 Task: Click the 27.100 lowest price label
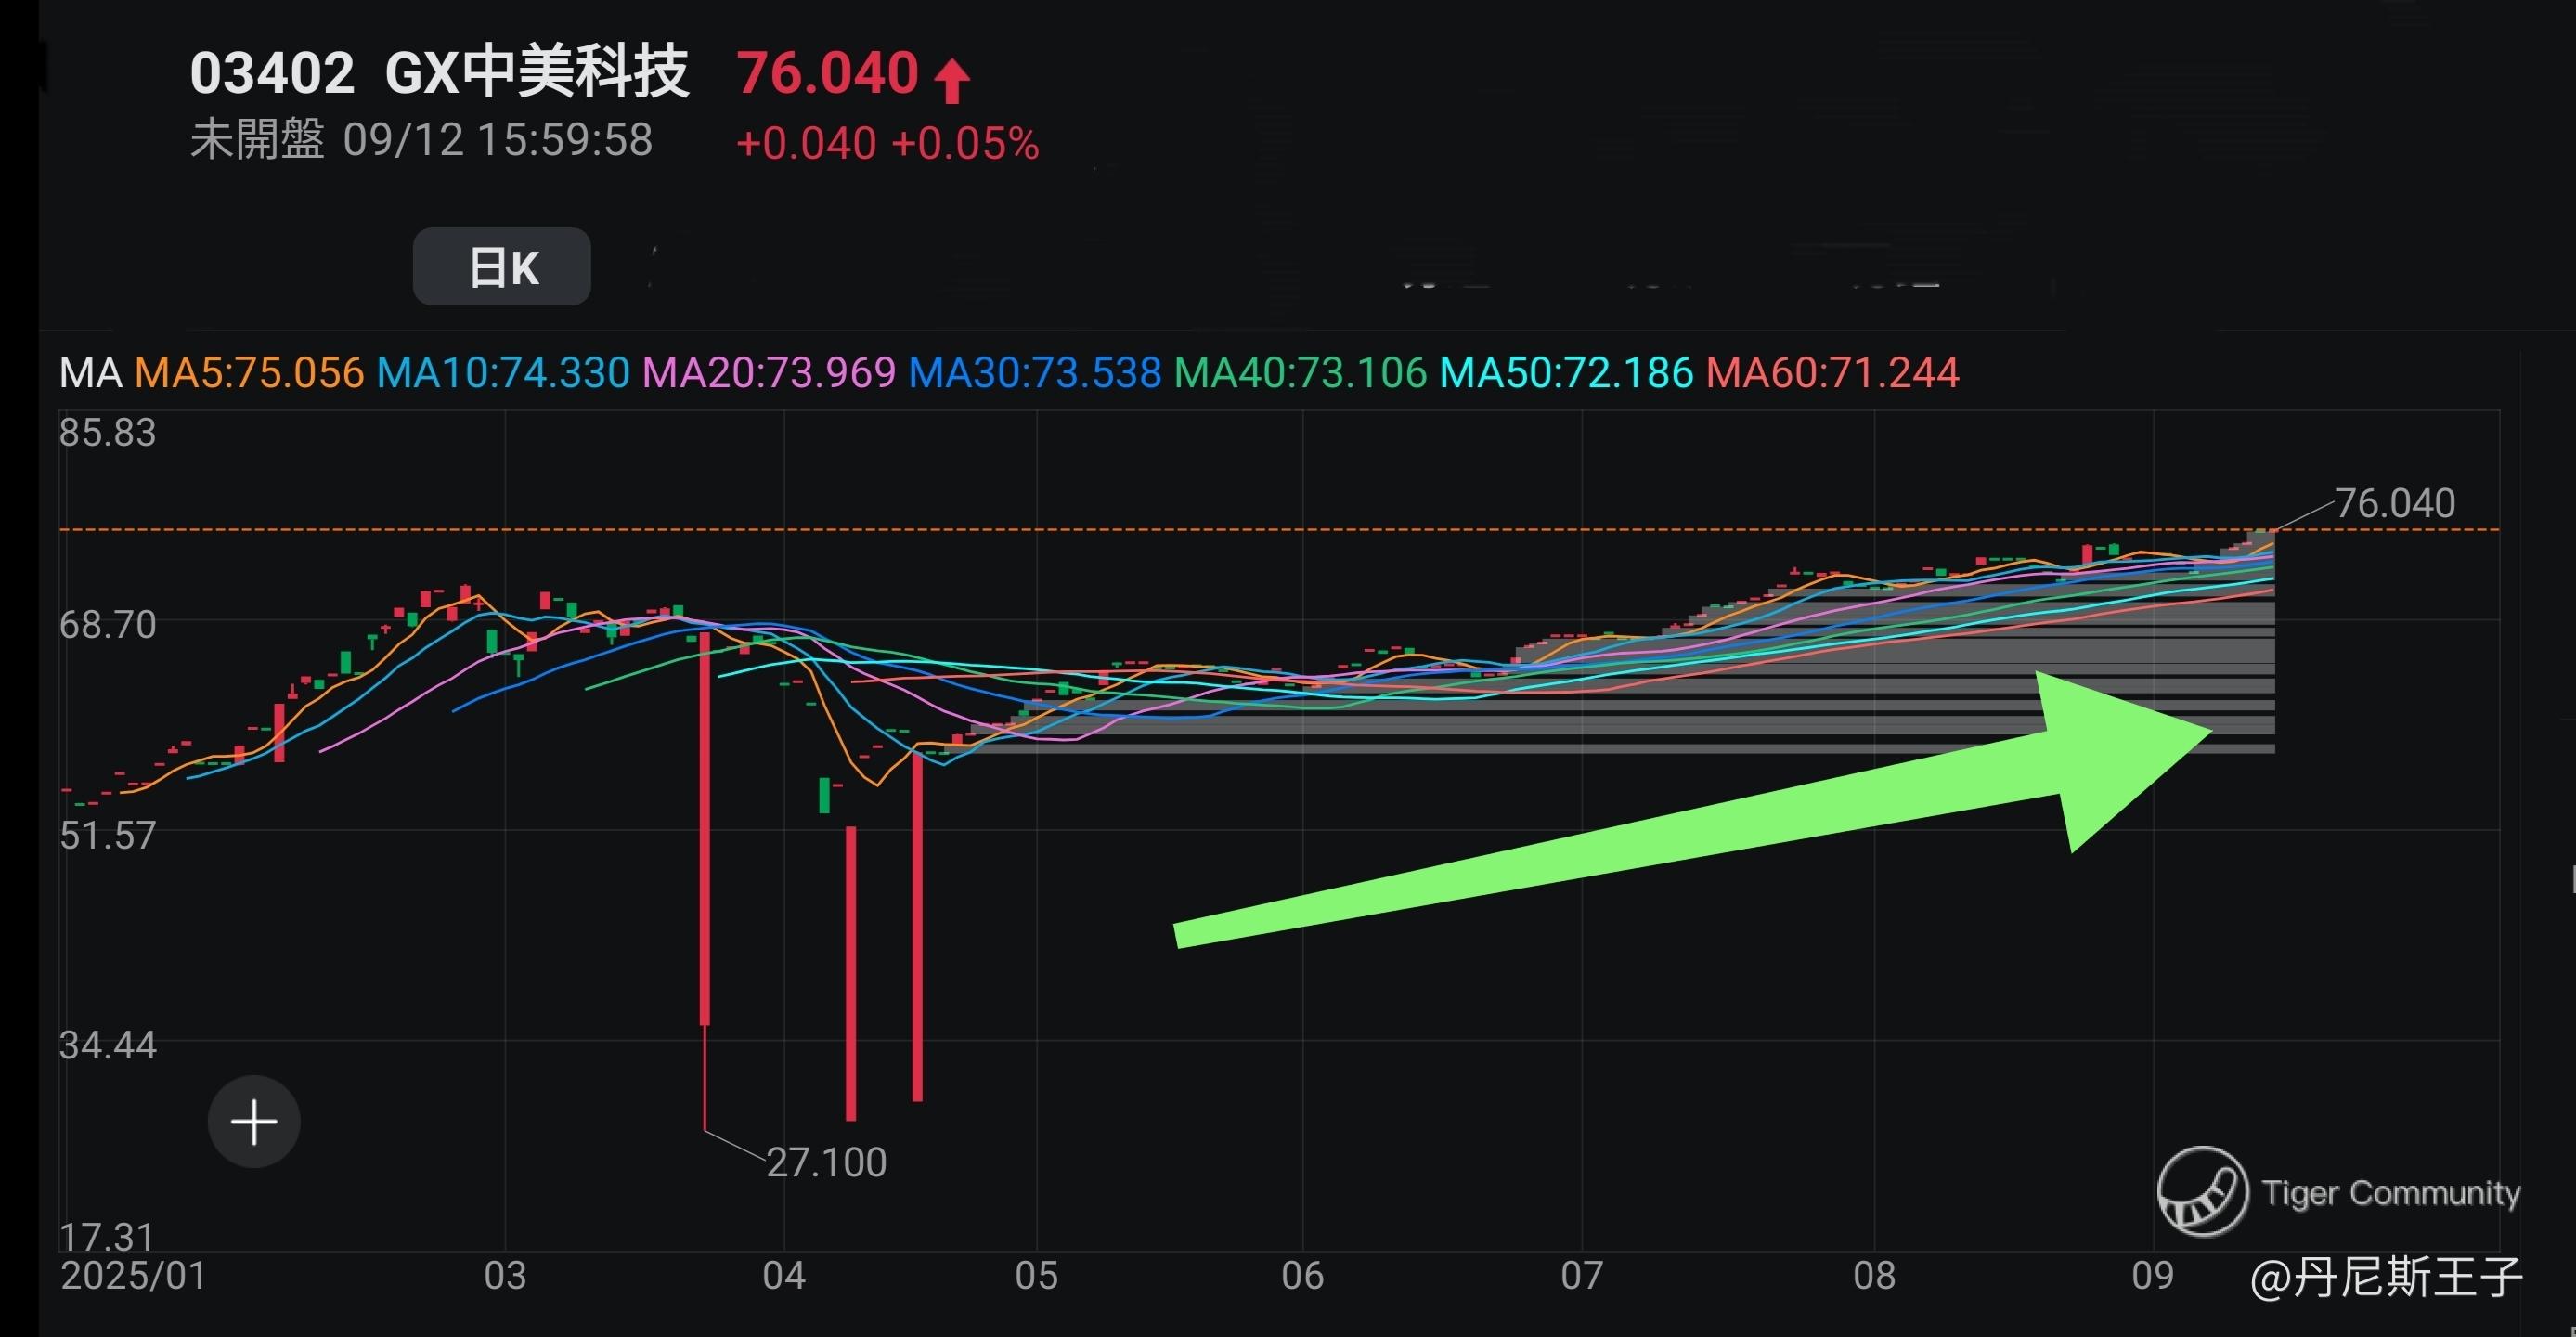pyautogui.click(x=826, y=1162)
